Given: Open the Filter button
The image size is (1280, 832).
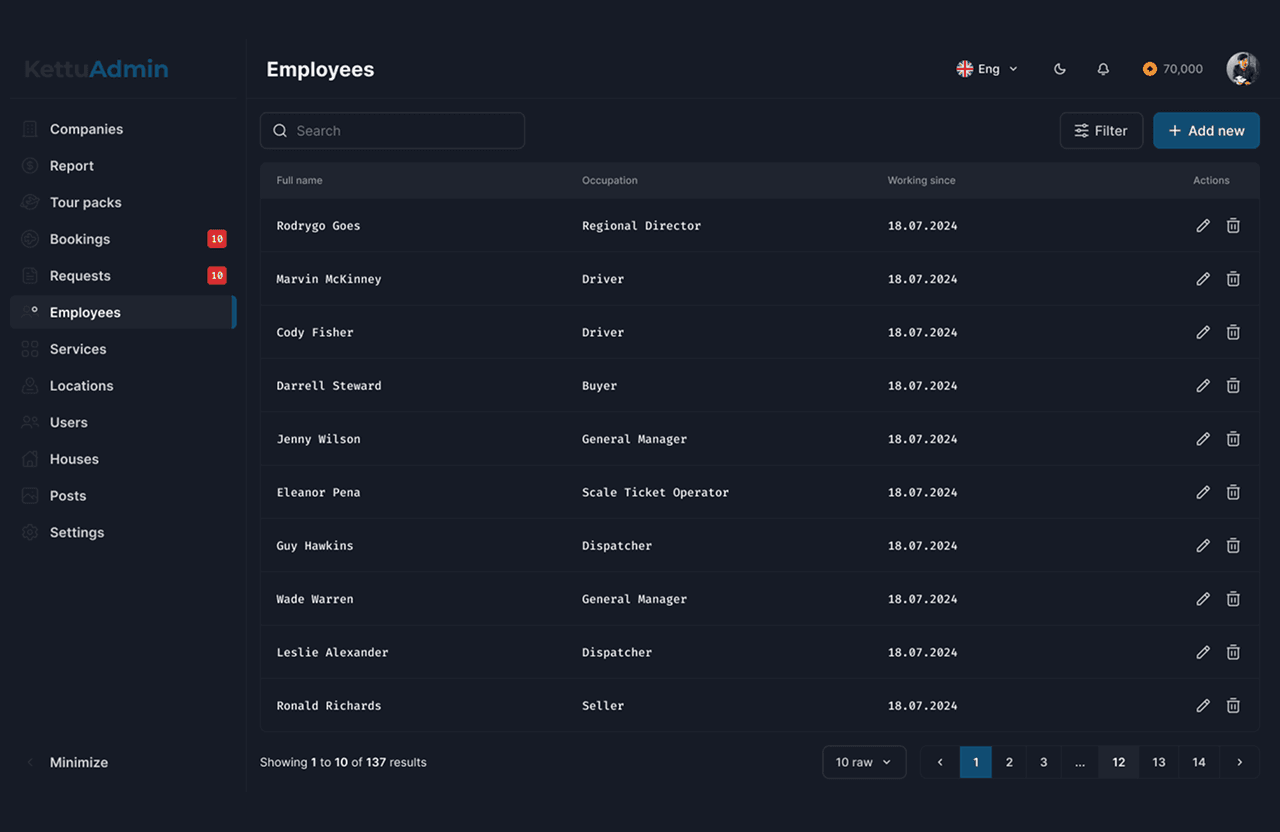Looking at the screenshot, I should pyautogui.click(x=1101, y=131).
